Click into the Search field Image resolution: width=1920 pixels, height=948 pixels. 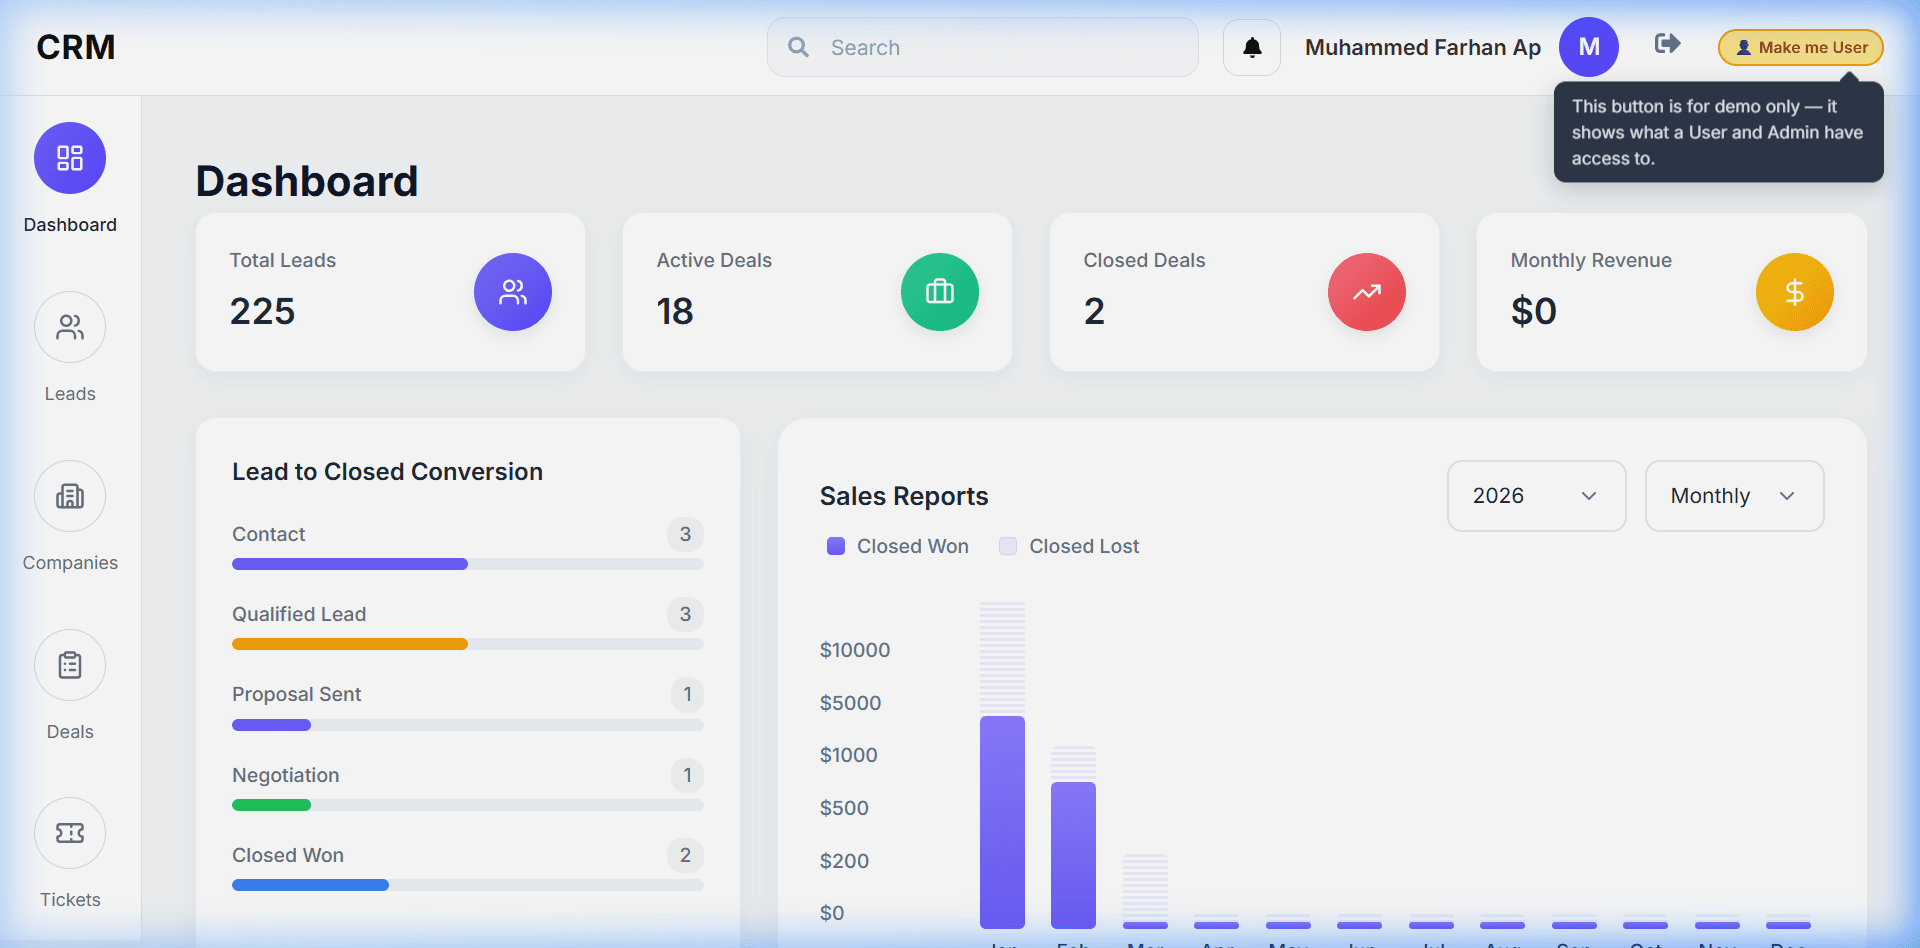click(x=983, y=47)
